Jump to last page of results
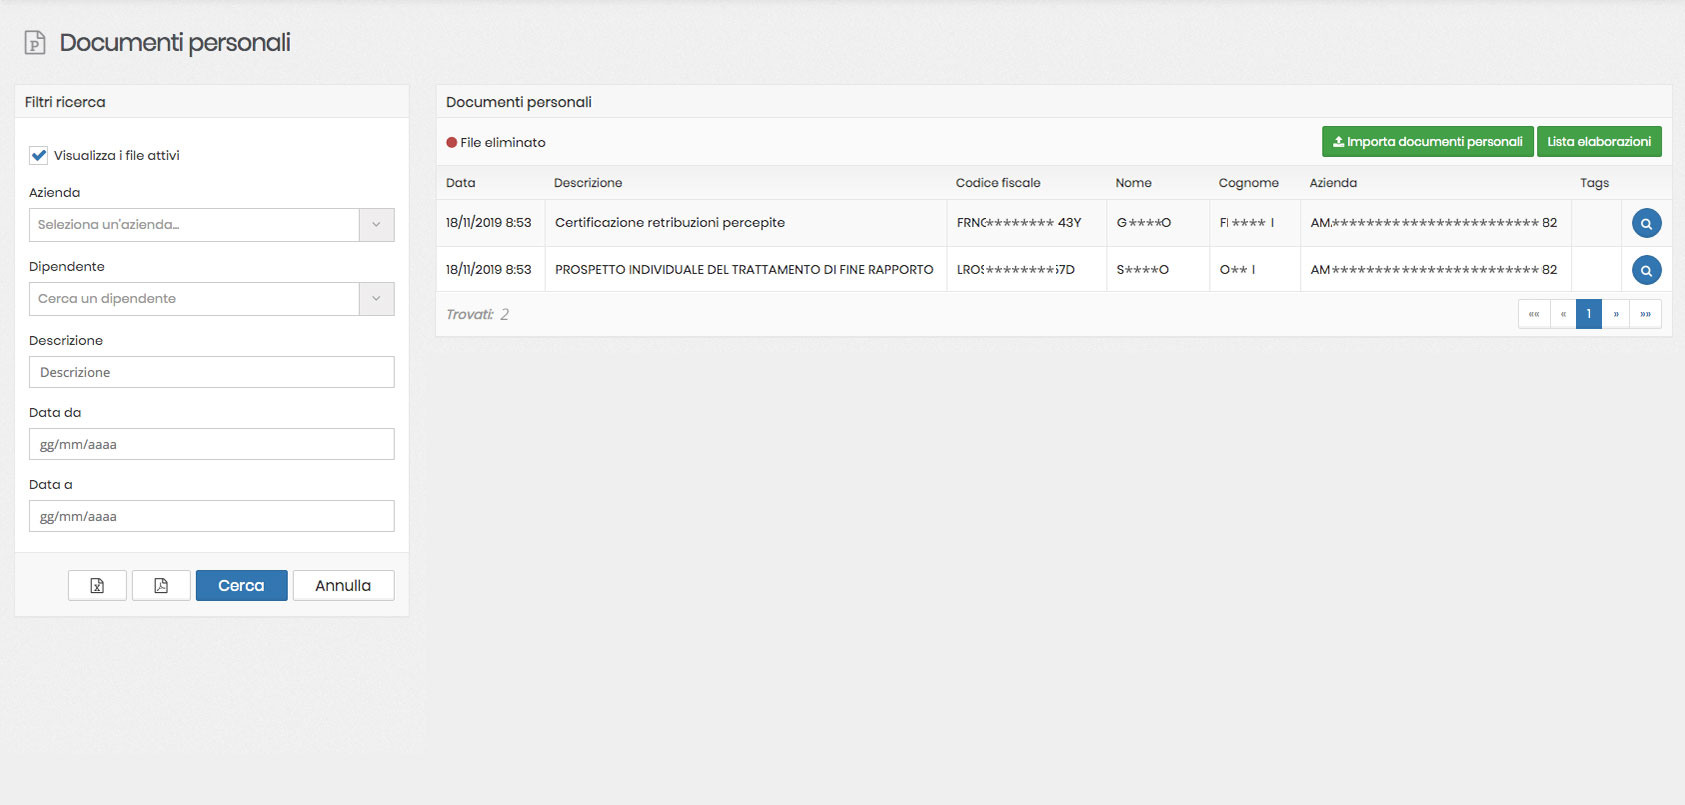The image size is (1685, 805). tap(1645, 314)
